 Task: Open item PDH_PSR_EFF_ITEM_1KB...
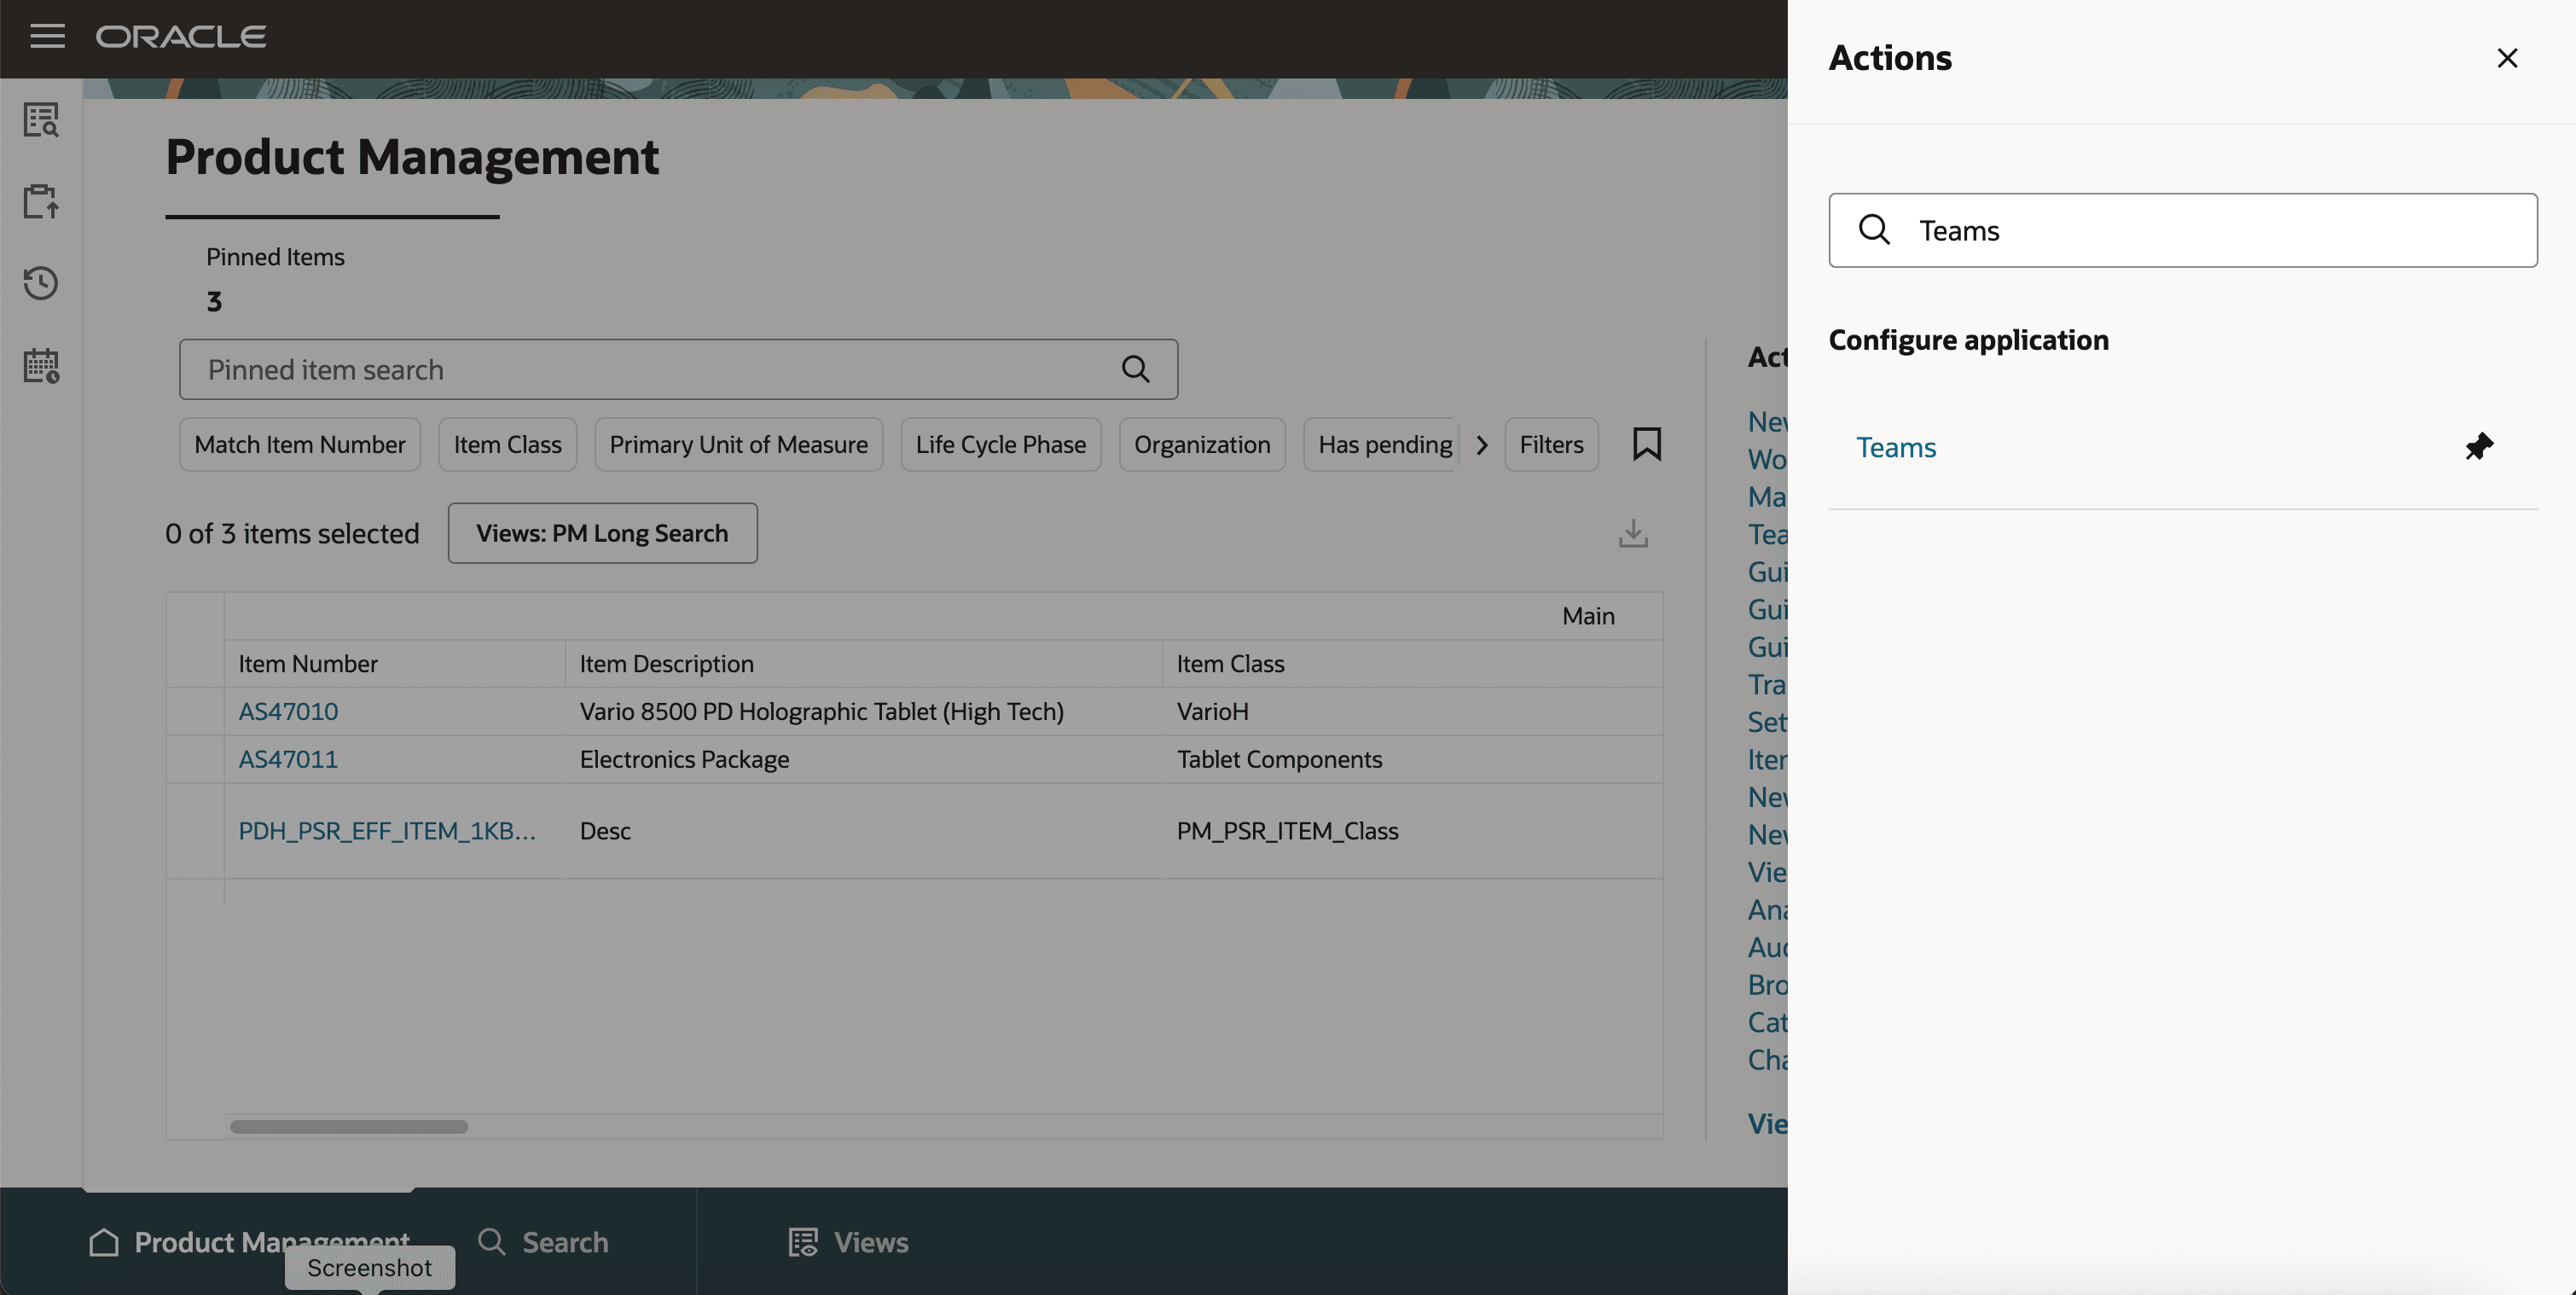tap(387, 831)
